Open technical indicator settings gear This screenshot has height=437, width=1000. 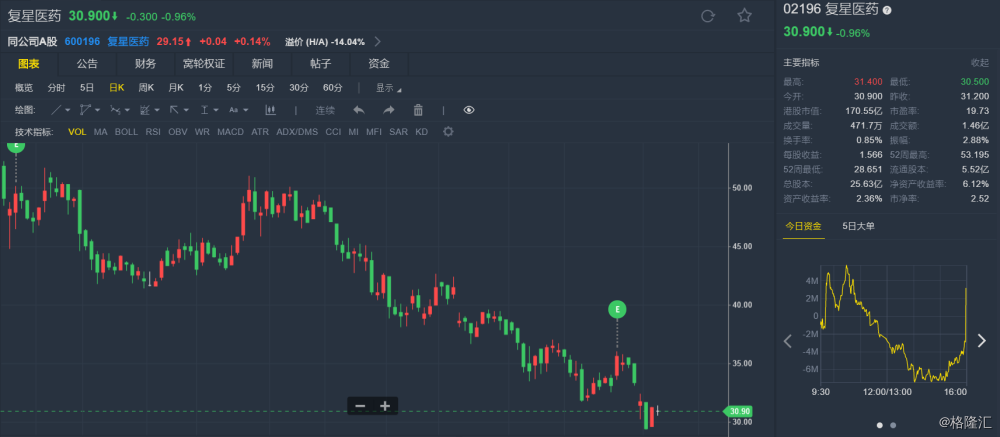[x=448, y=132]
